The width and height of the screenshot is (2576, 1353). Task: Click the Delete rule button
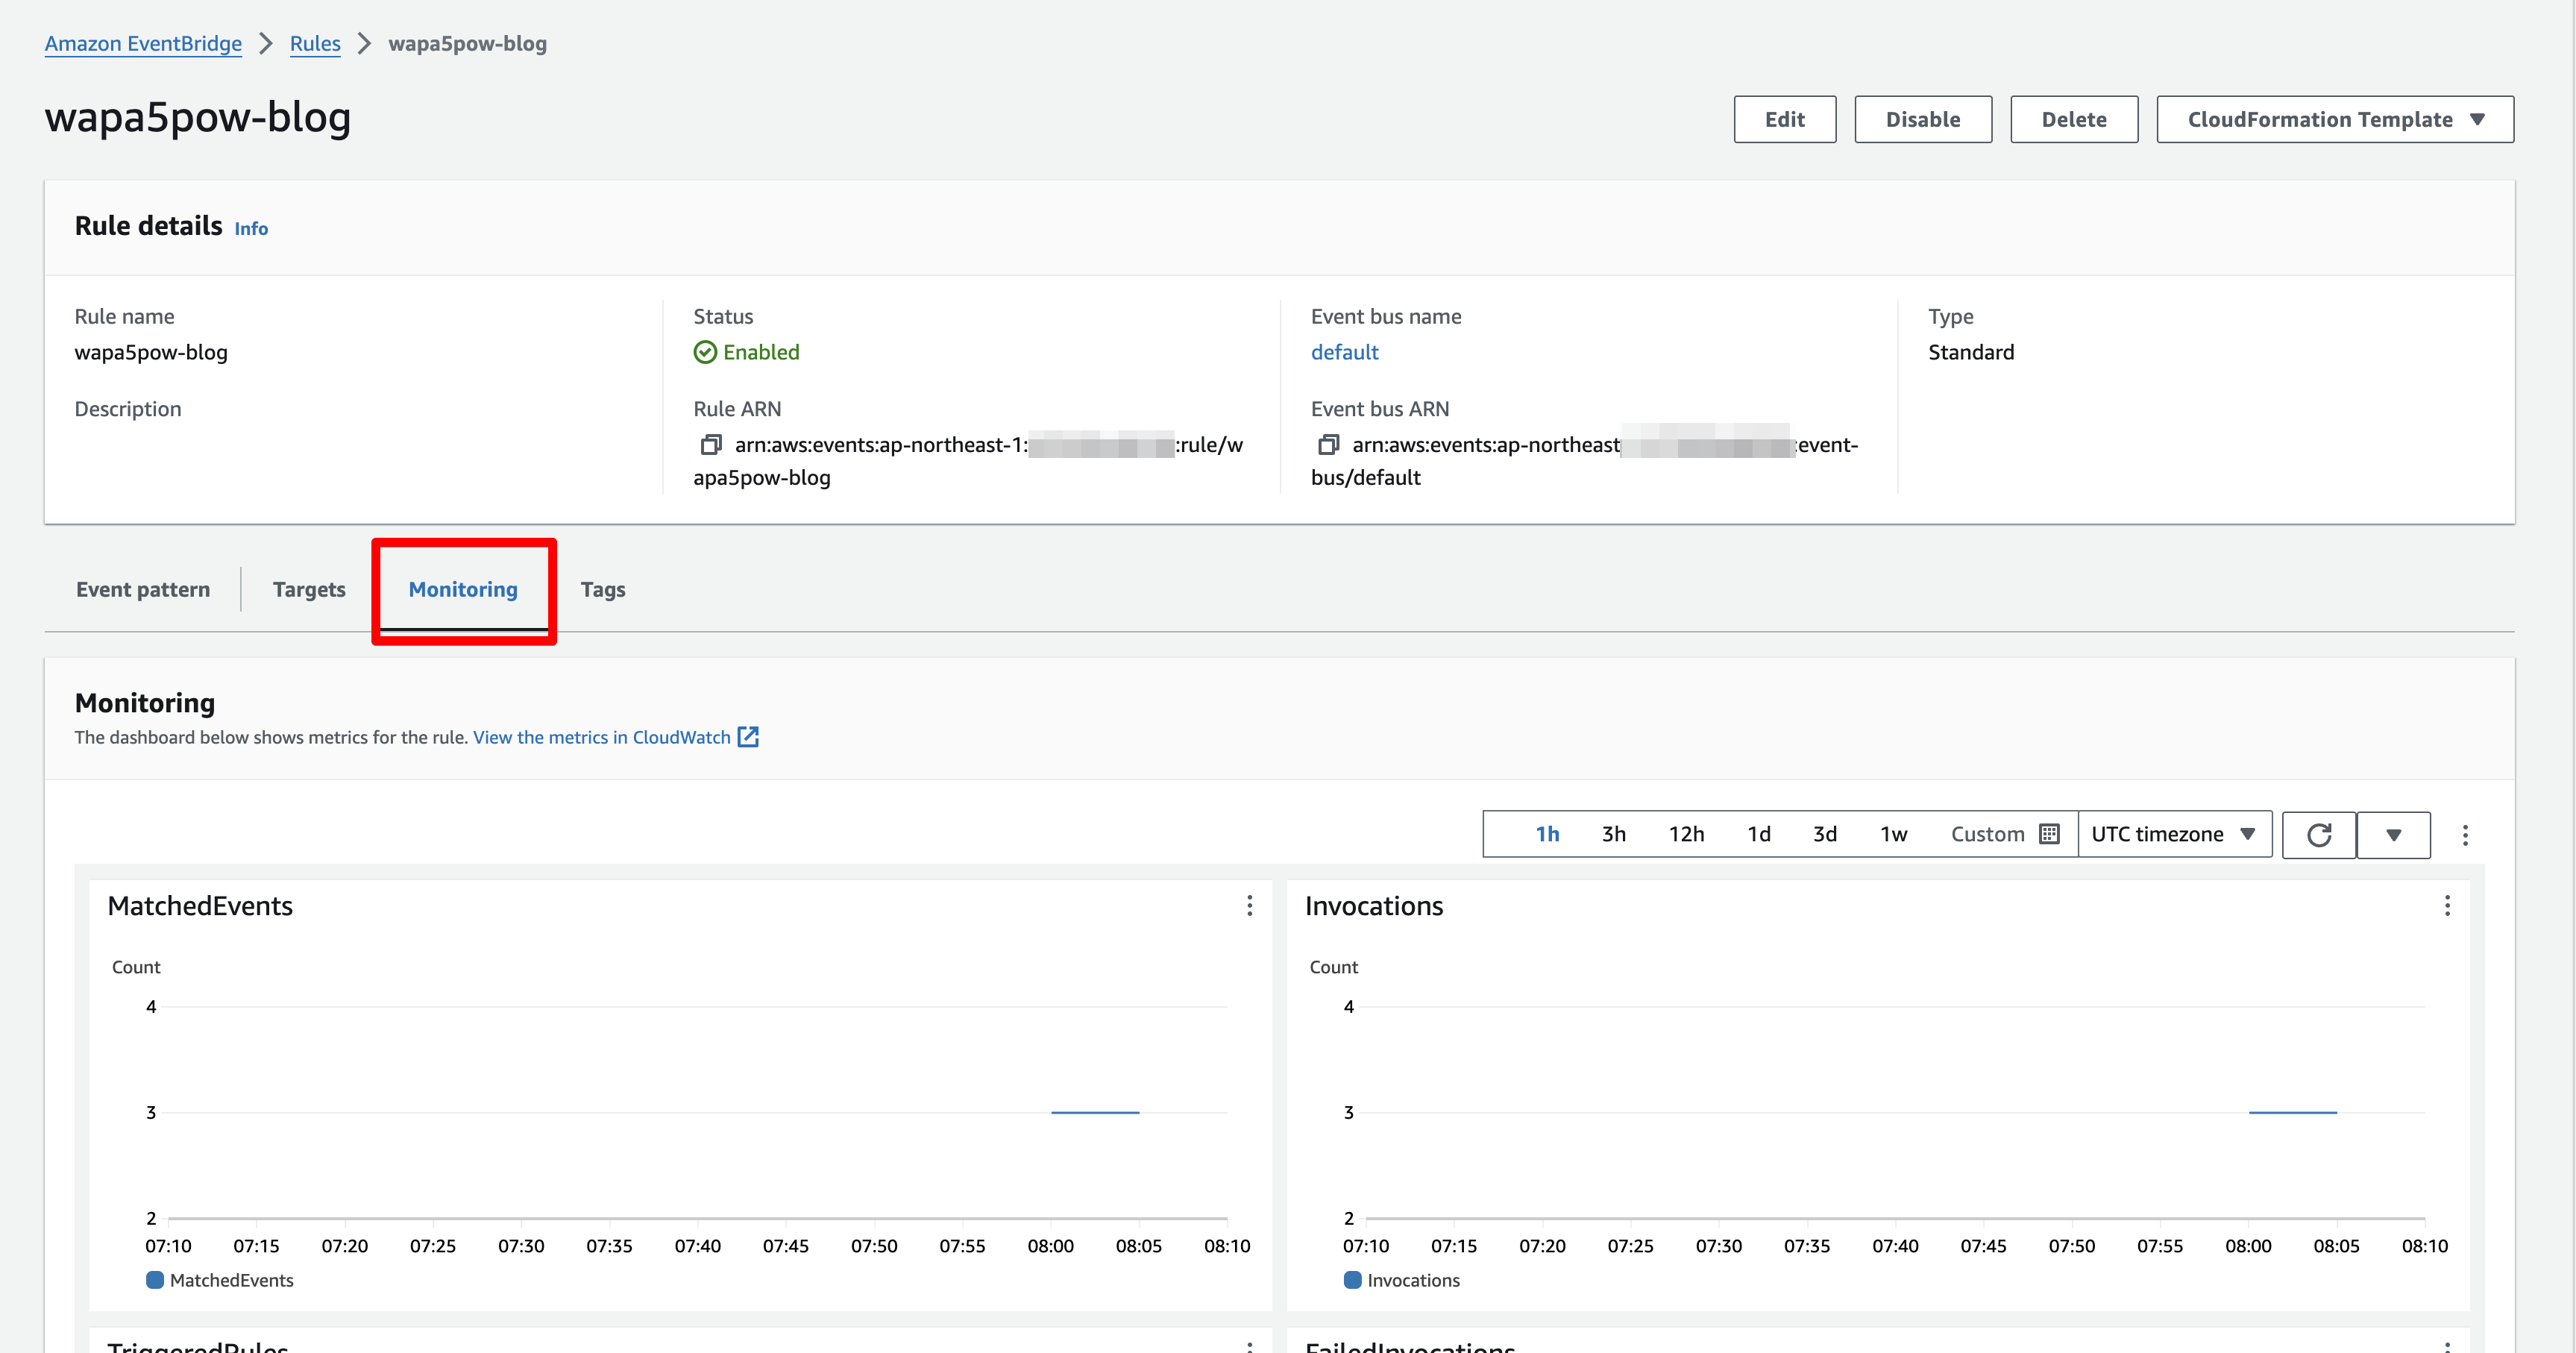[2074, 120]
